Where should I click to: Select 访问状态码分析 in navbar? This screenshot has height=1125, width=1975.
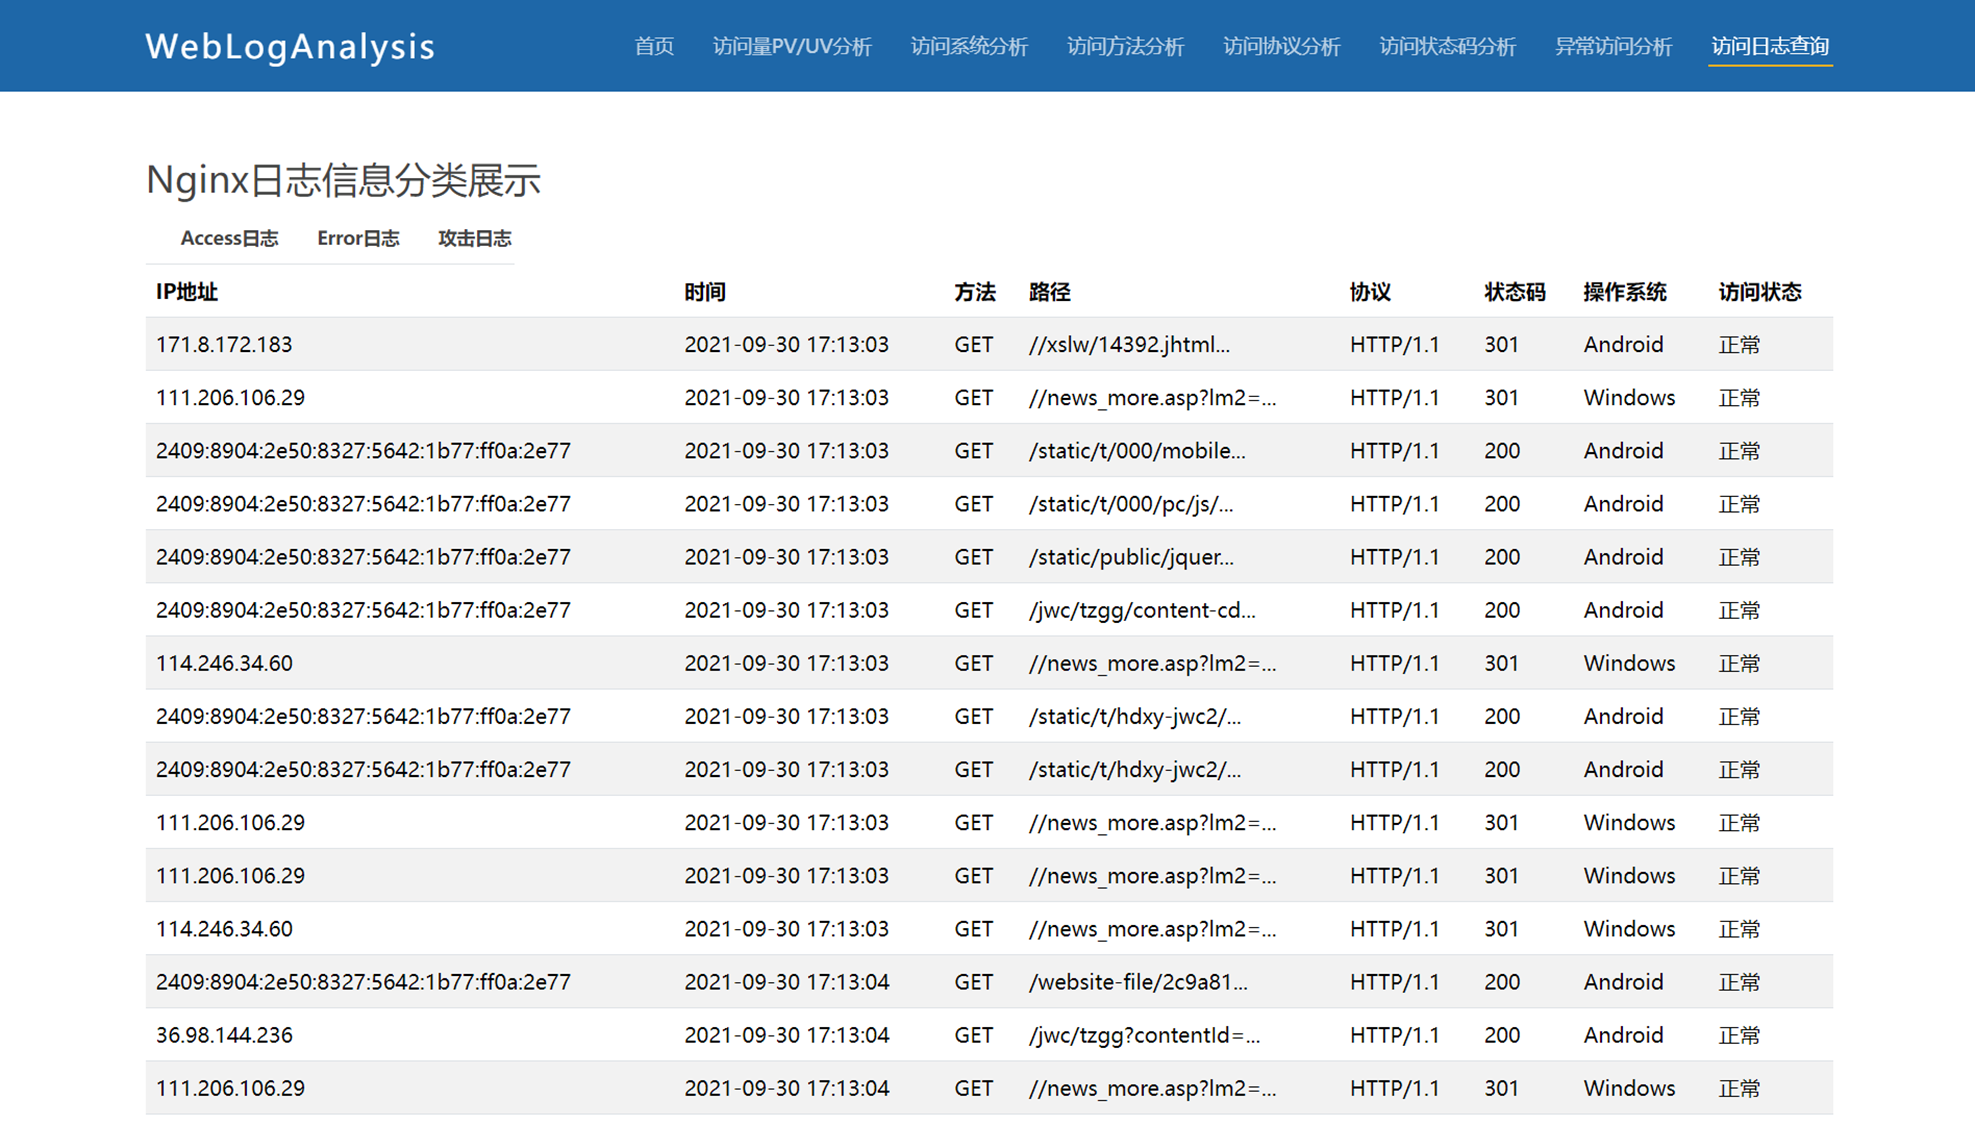click(1447, 46)
